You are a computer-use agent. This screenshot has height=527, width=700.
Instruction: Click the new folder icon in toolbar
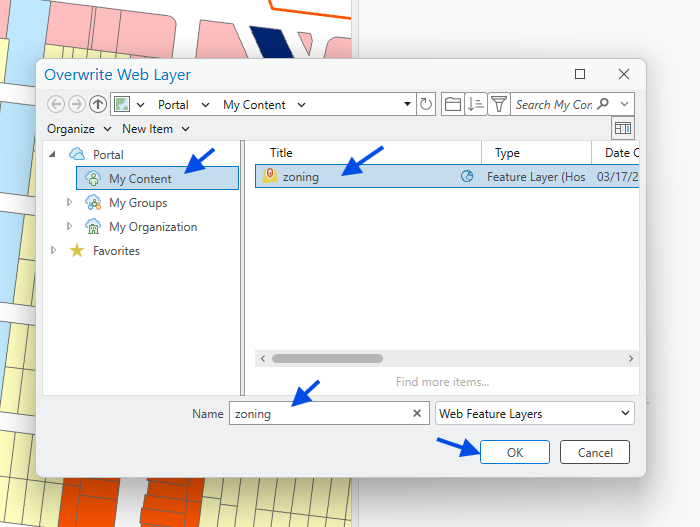(x=453, y=104)
